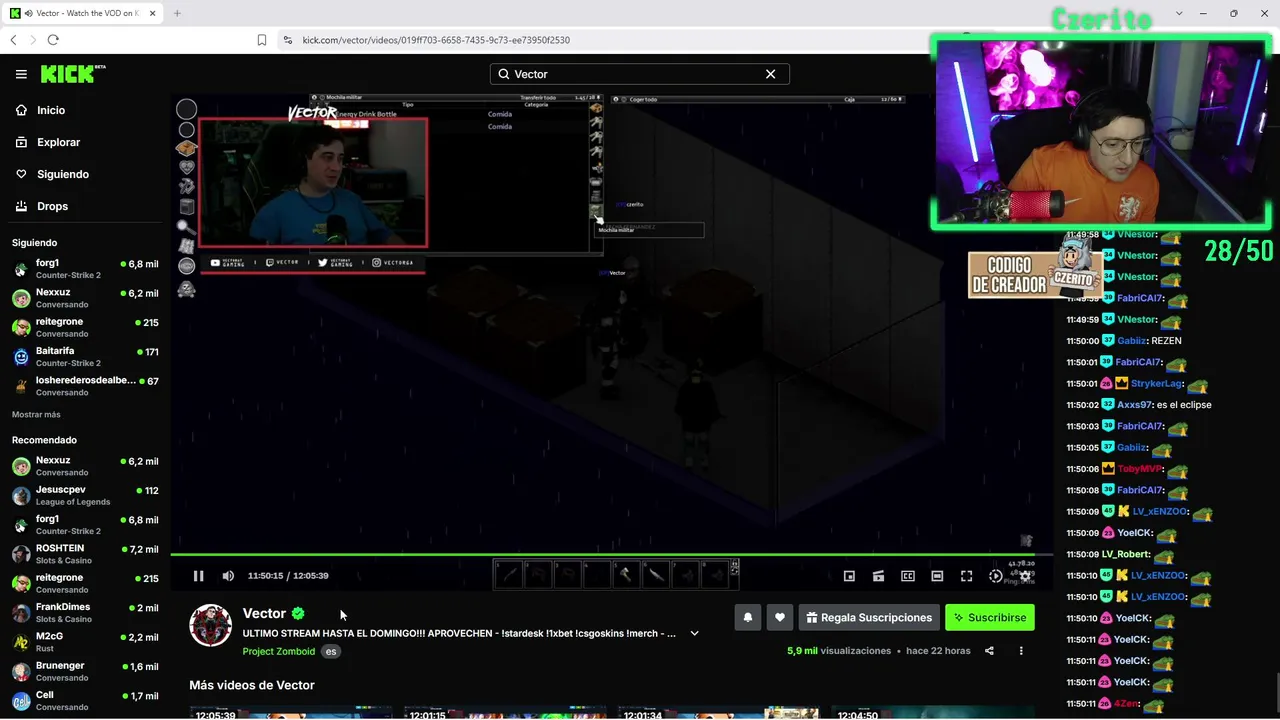The height and width of the screenshot is (720, 1280).
Task: Pause the VOD playback
Action: pyautogui.click(x=198, y=576)
